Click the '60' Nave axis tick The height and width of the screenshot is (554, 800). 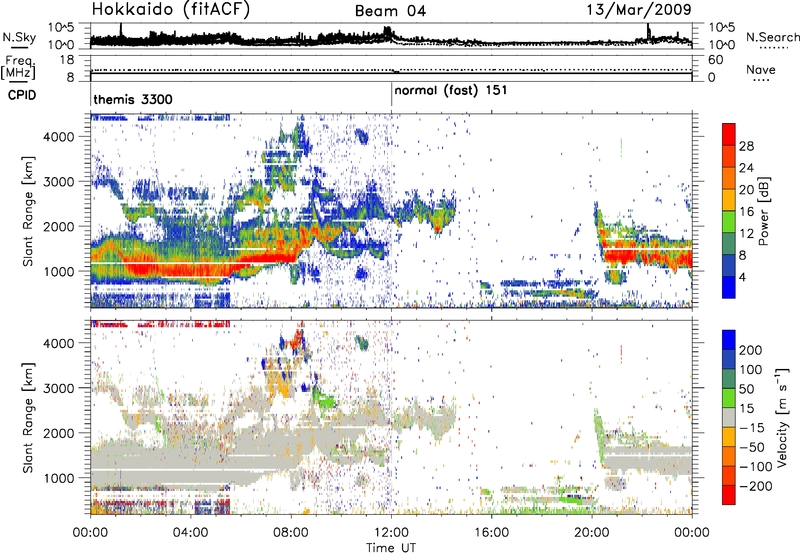[715, 60]
